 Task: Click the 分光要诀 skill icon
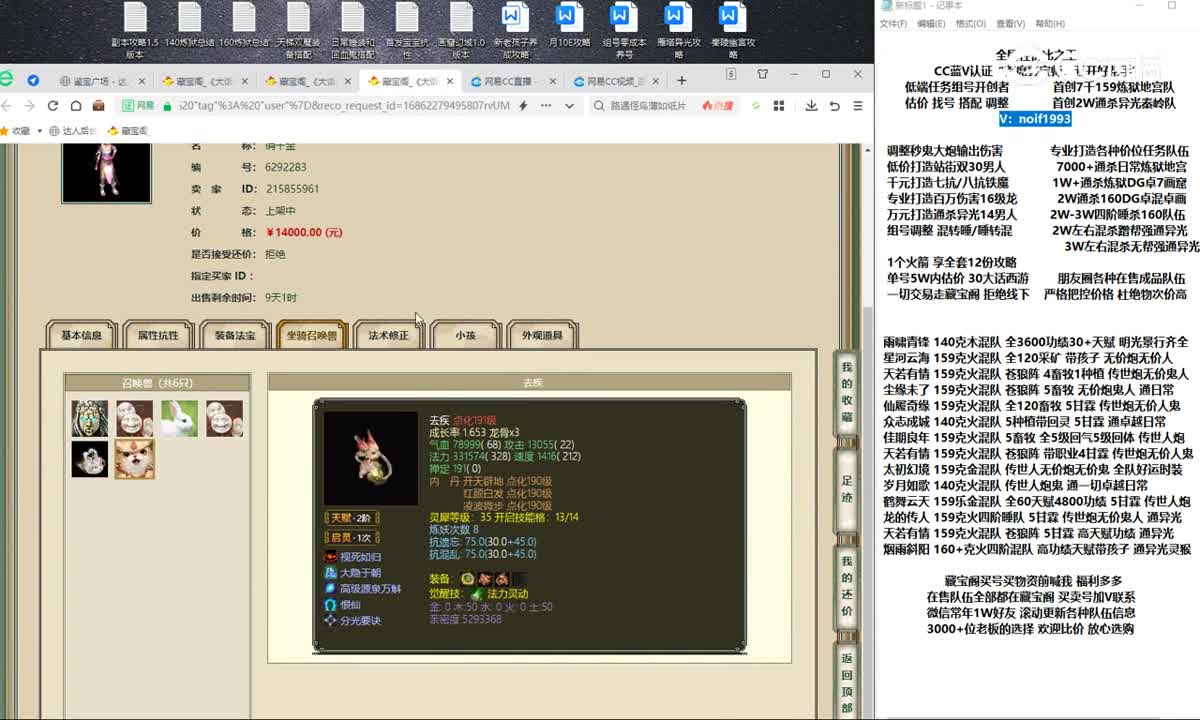pos(331,621)
